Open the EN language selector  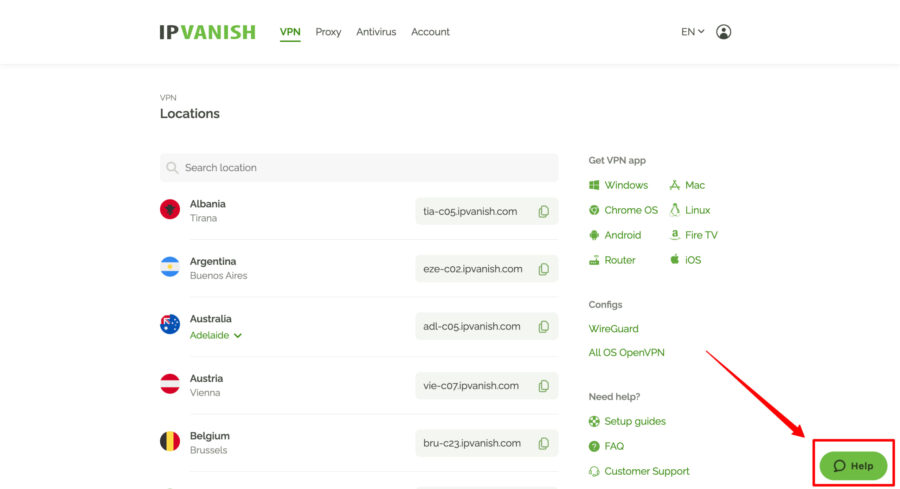click(x=692, y=32)
